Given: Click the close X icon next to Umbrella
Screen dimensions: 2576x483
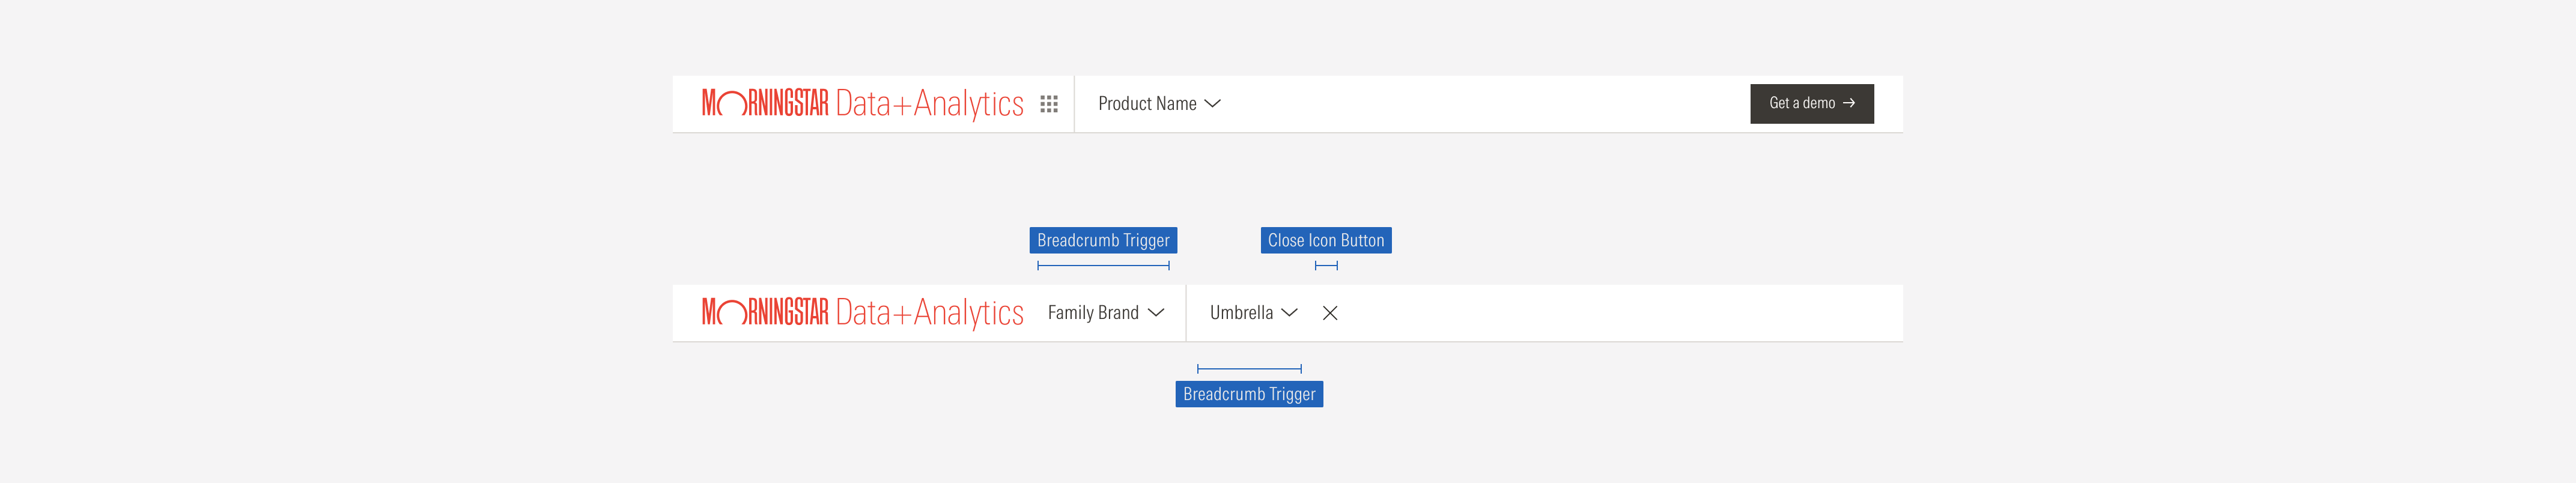Looking at the screenshot, I should coord(1330,313).
